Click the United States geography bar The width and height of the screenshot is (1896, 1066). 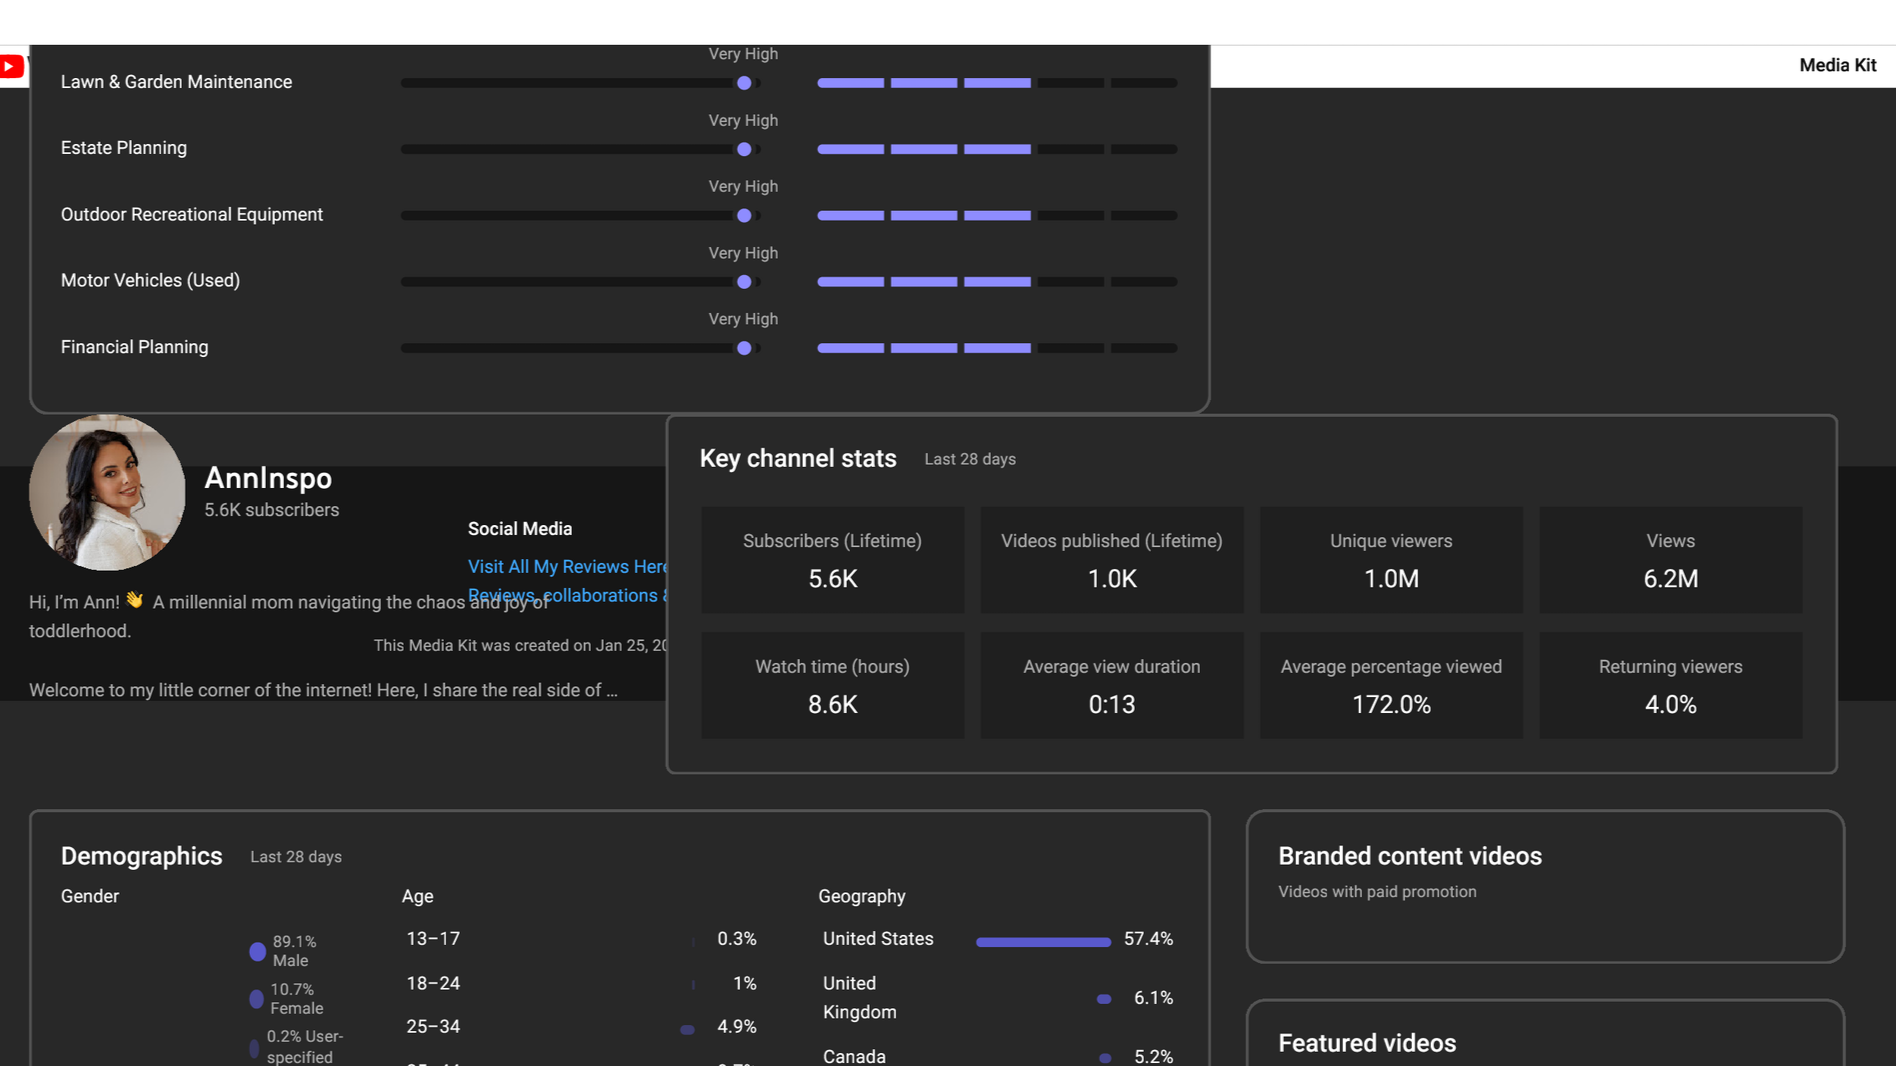[1043, 942]
